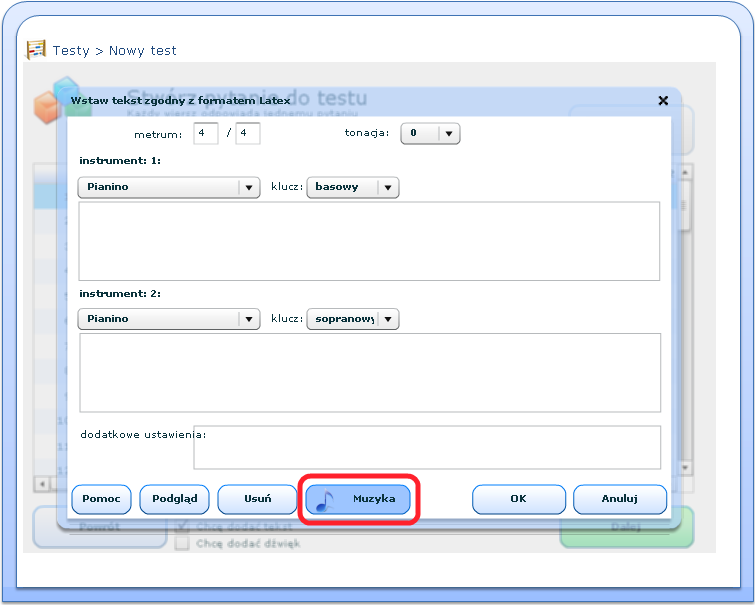Enable the 'Chcę dodać dźwięk' checkbox
The height and width of the screenshot is (605, 755).
(x=182, y=543)
